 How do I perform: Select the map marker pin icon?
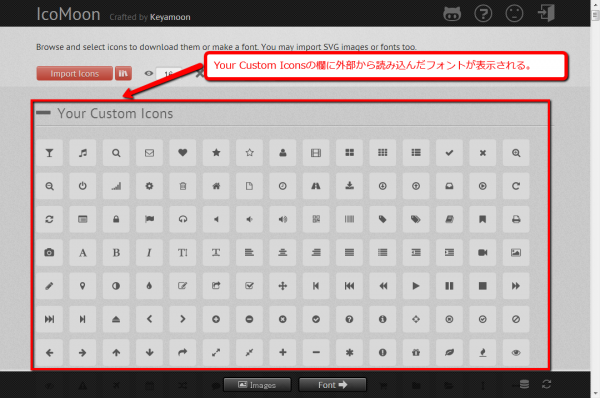[x=83, y=286]
